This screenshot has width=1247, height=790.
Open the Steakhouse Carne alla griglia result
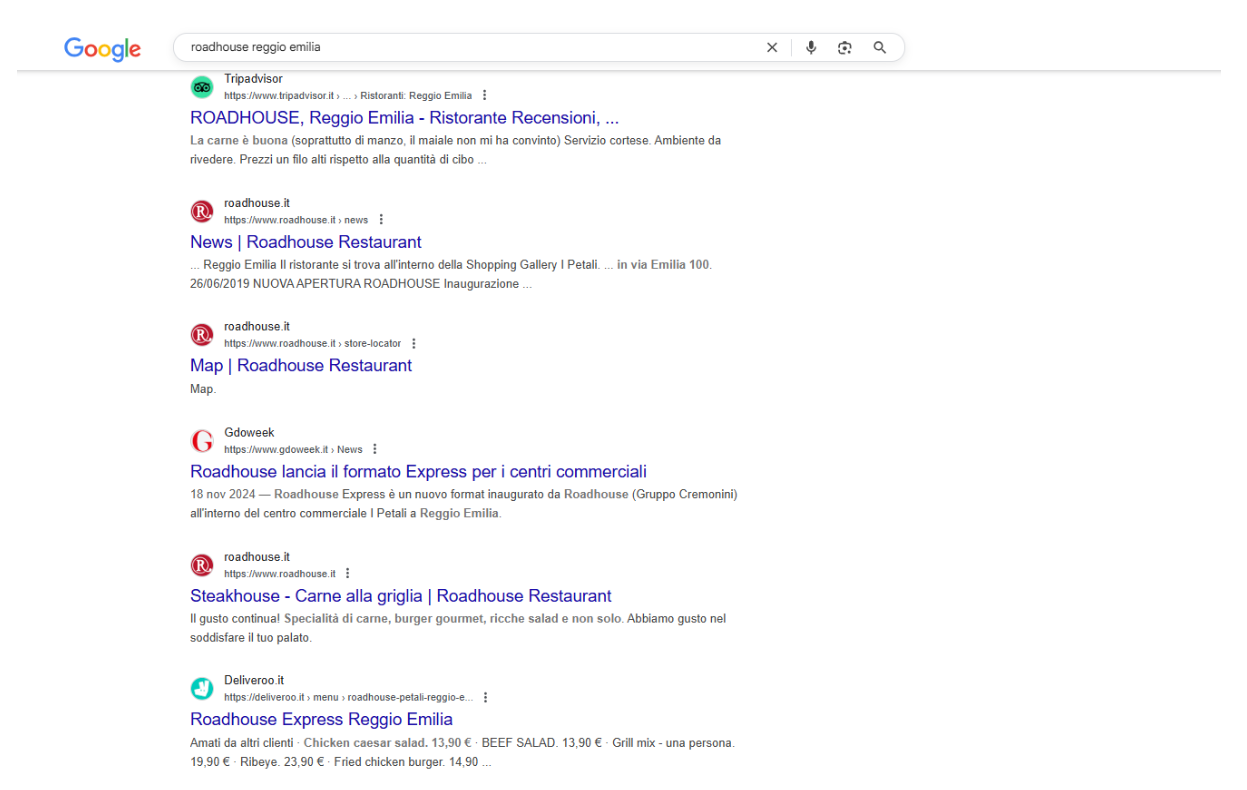coord(400,595)
